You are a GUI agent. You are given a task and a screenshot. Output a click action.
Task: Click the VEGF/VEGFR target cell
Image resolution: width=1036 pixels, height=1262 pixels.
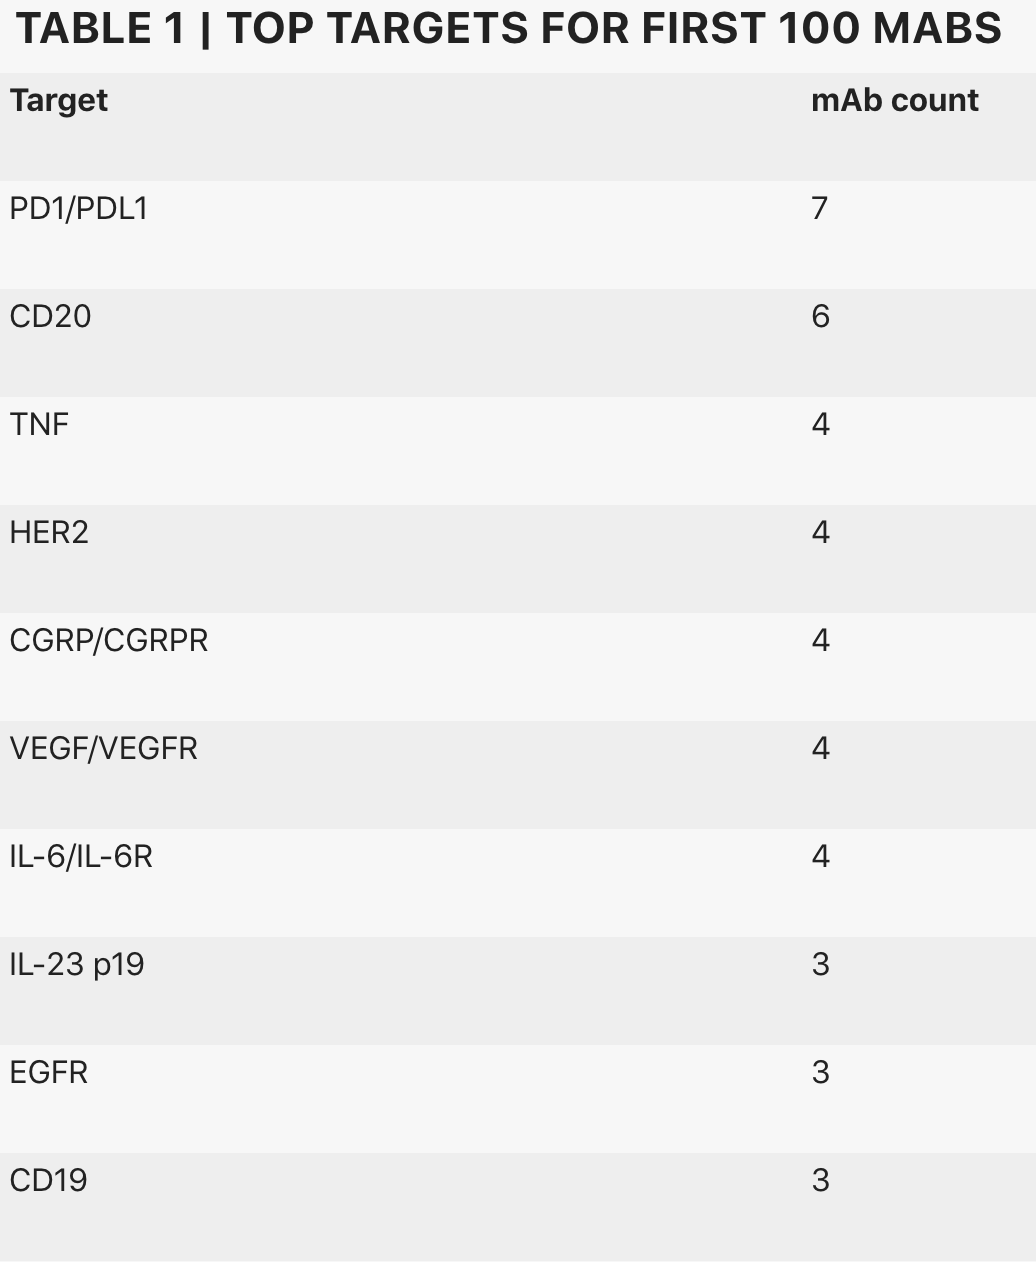[x=104, y=748]
